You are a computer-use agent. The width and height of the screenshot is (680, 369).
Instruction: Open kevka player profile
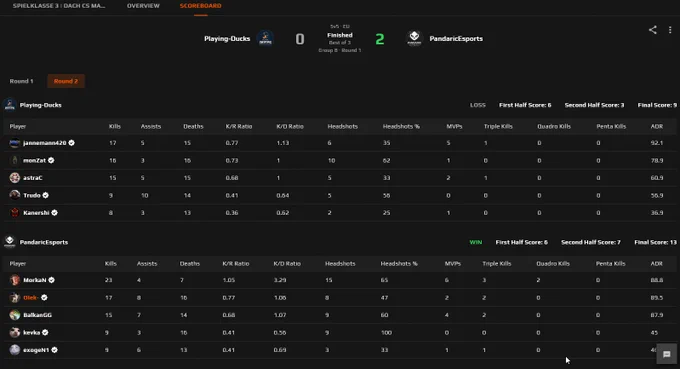click(32, 332)
